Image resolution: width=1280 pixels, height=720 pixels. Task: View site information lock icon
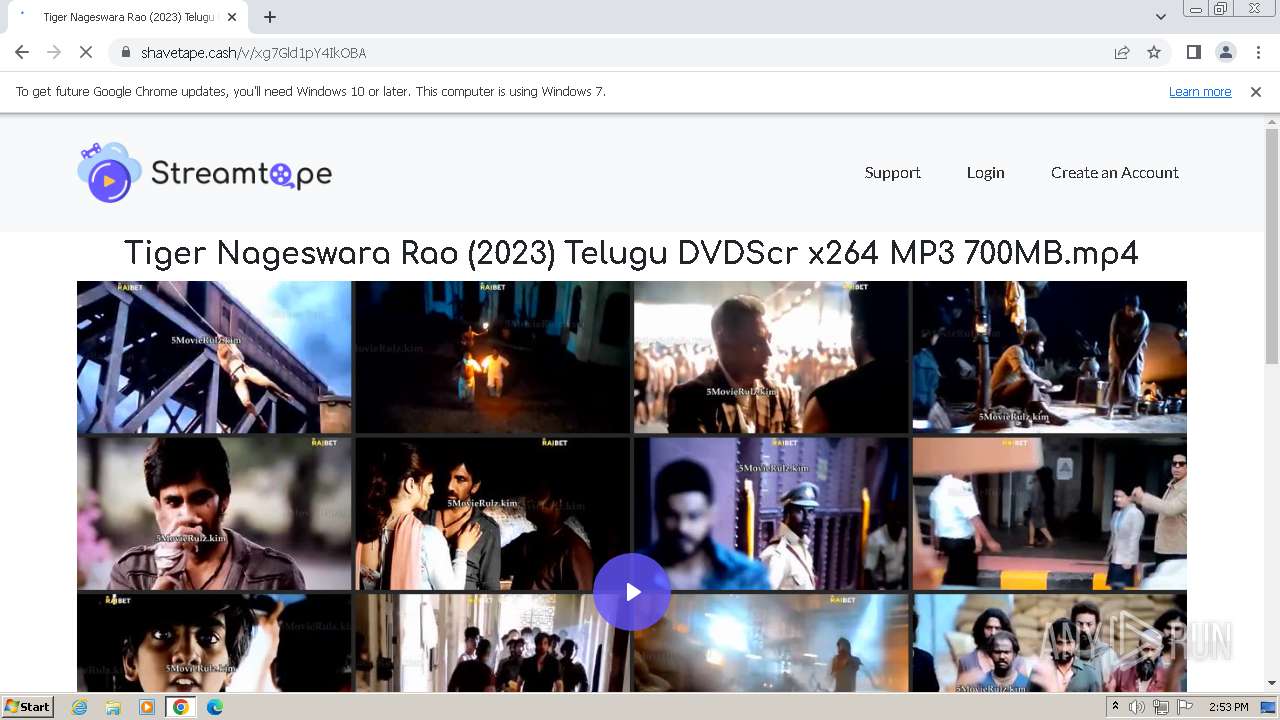[126, 52]
